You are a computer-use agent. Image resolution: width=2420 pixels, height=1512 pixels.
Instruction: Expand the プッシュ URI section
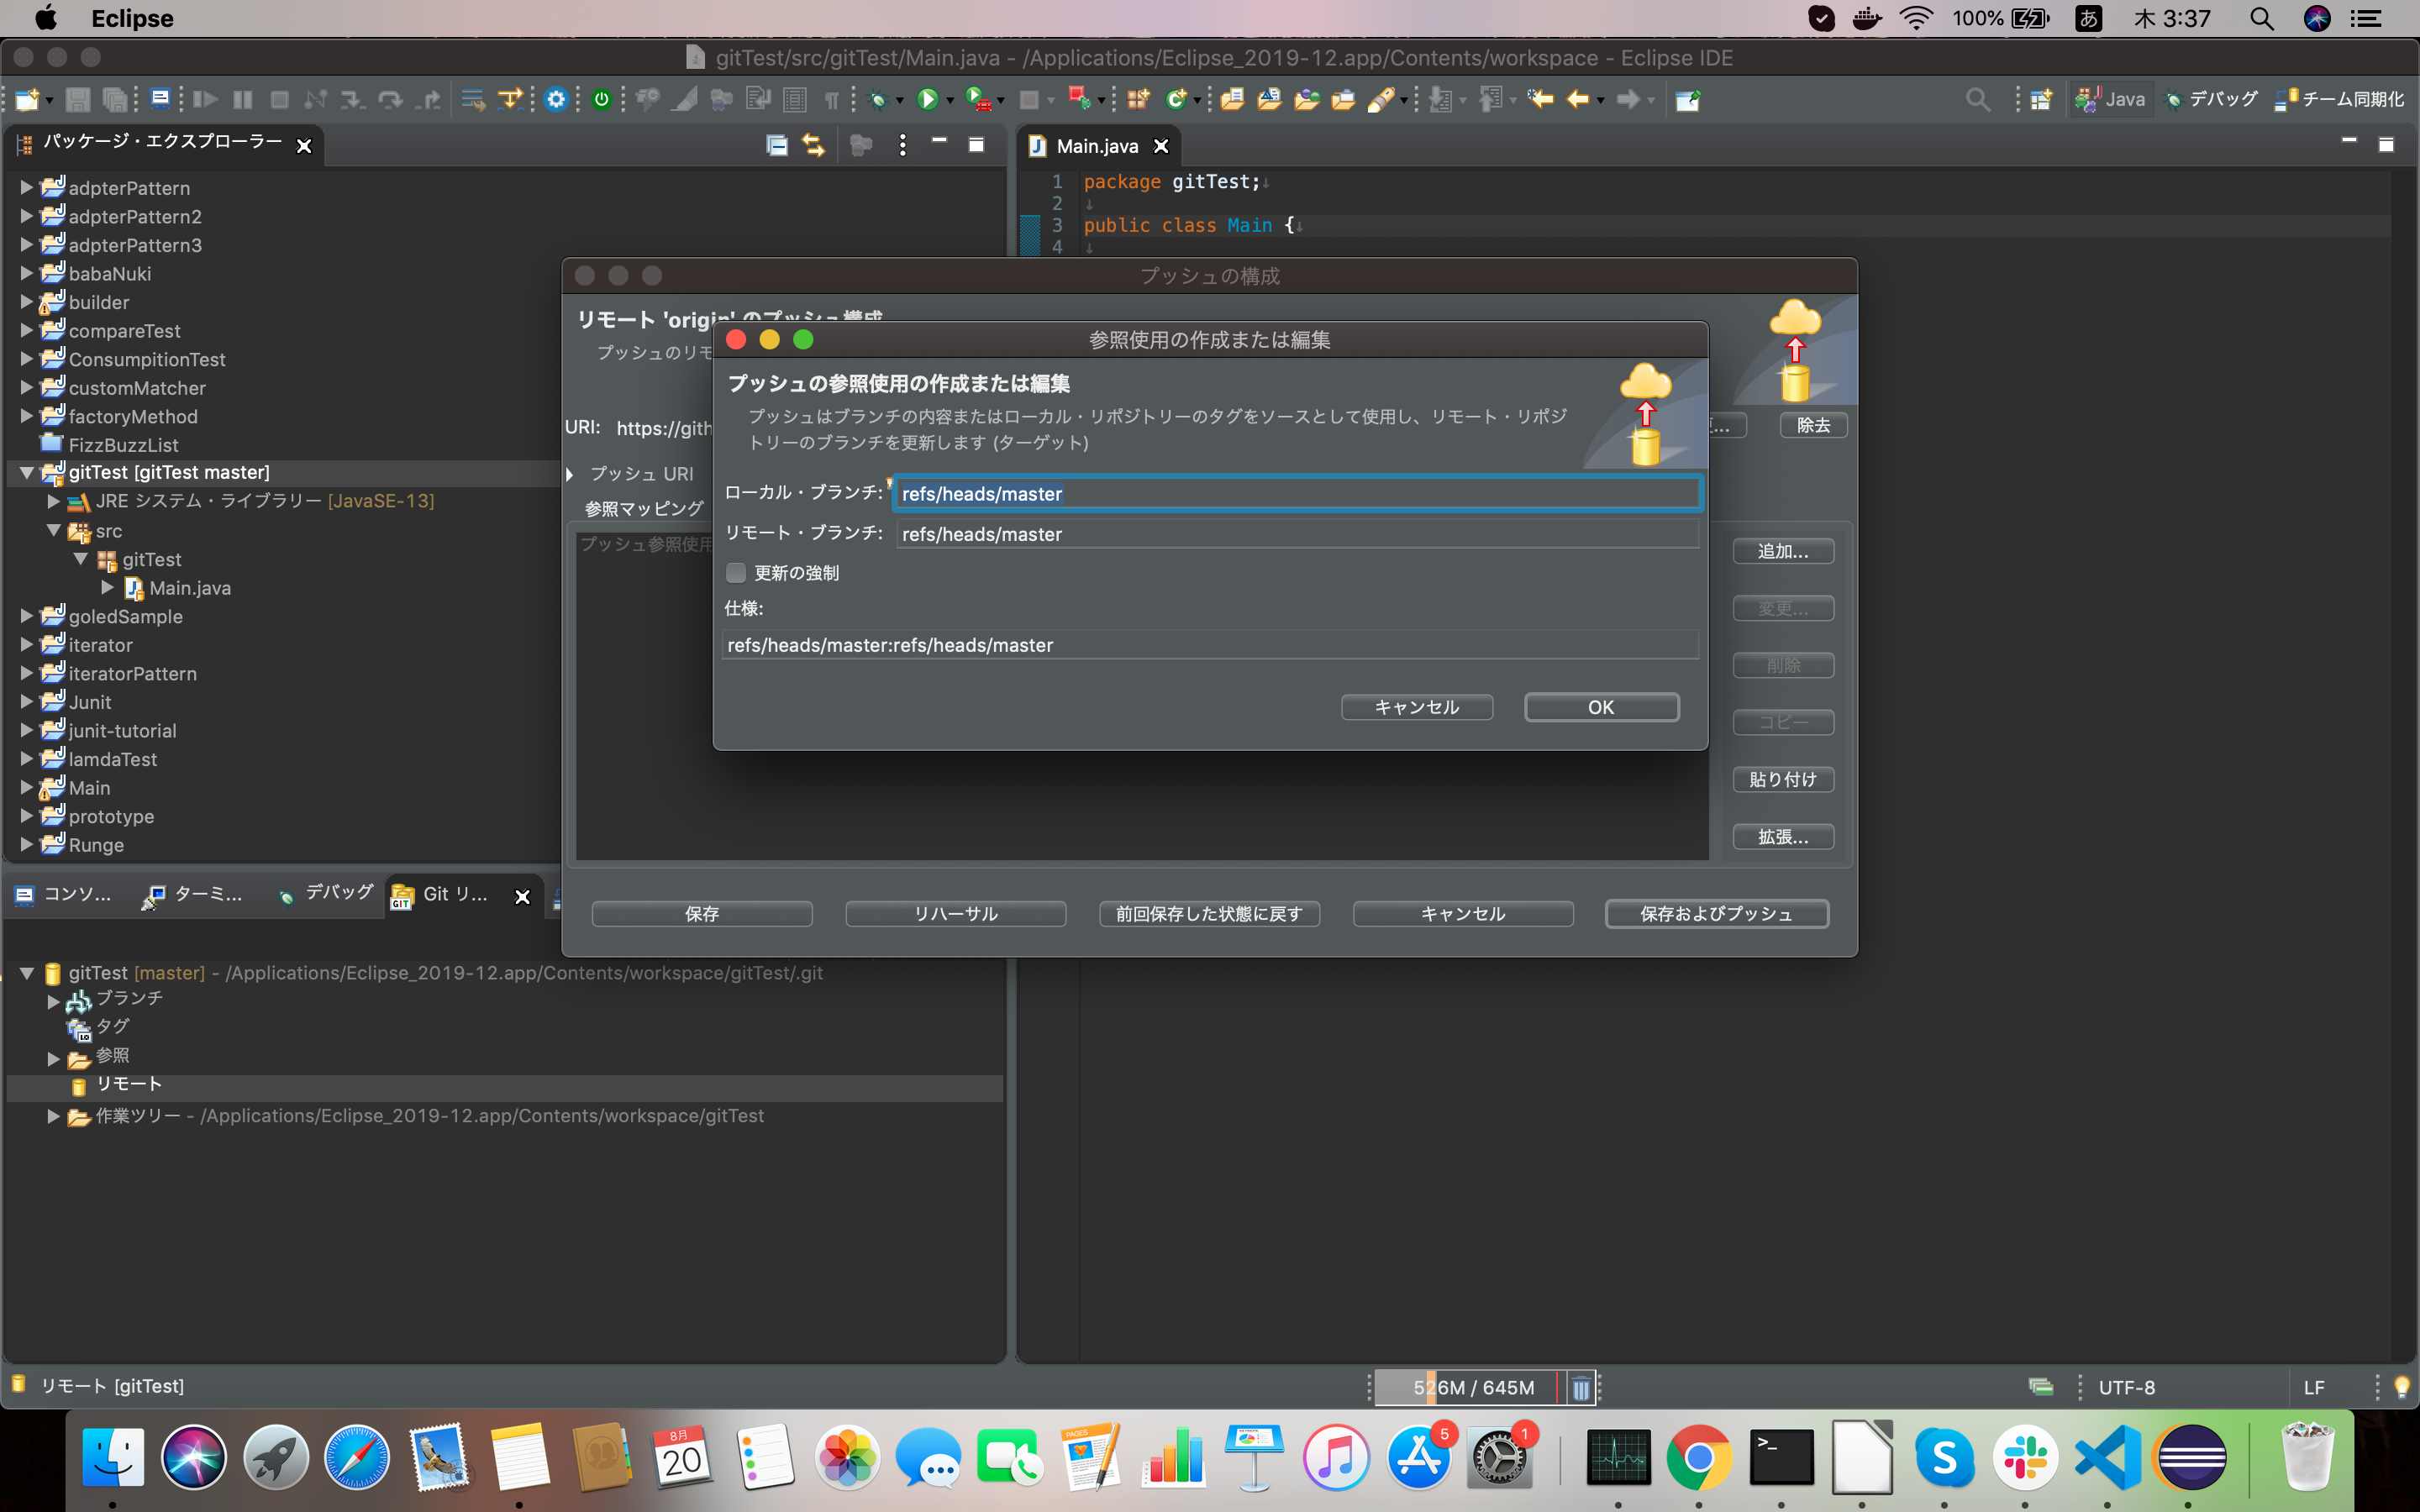570,474
